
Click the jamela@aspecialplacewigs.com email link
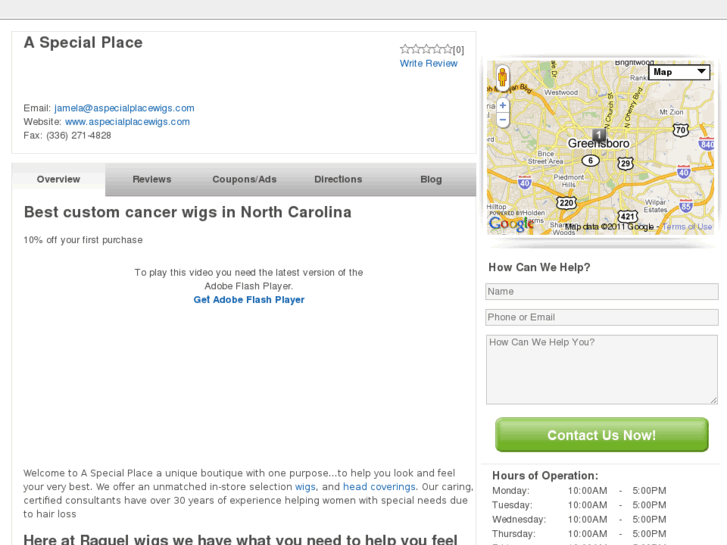124,108
